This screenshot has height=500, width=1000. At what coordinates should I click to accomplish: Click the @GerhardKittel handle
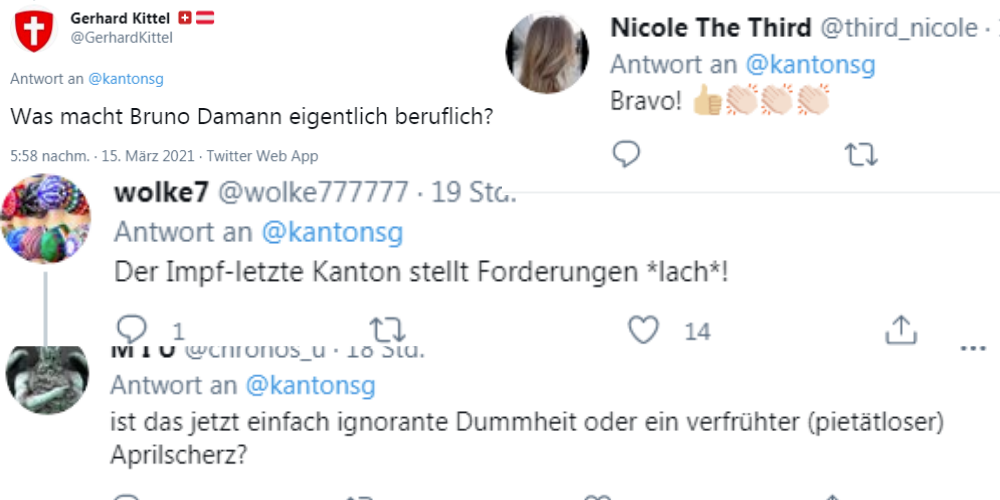[121, 38]
